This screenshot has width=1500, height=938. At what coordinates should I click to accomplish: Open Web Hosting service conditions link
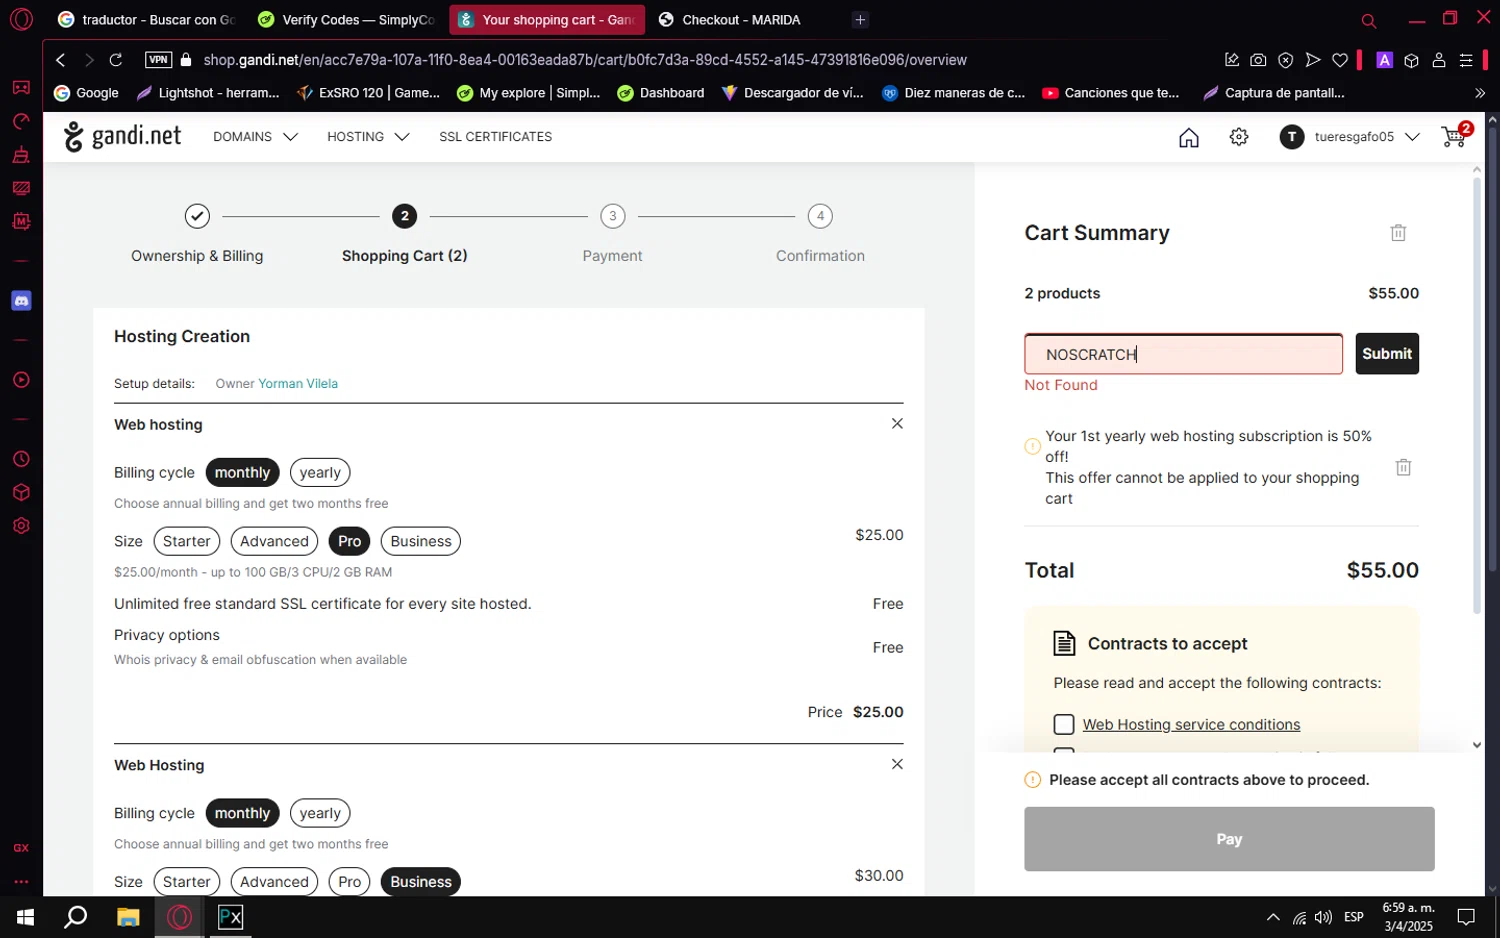point(1191,725)
